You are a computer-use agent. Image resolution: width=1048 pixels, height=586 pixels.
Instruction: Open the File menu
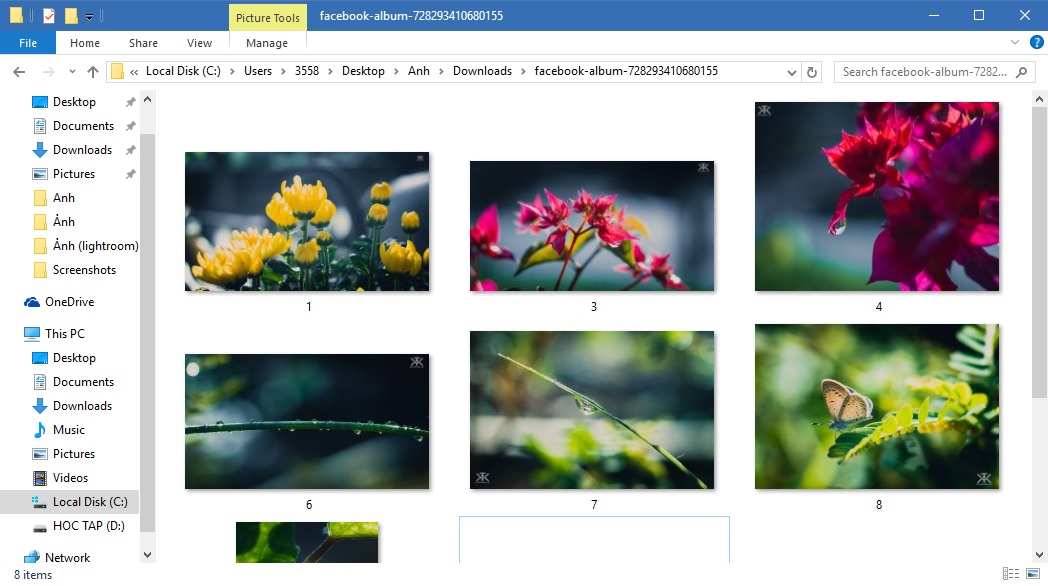(27, 43)
